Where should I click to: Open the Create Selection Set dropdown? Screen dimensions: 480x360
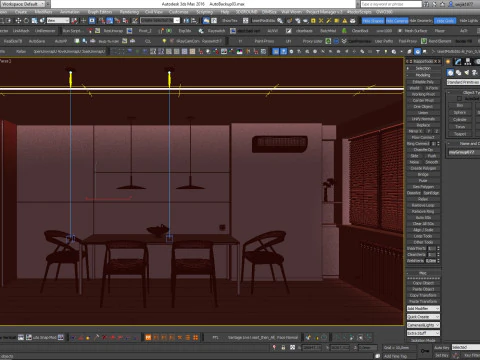160,21
